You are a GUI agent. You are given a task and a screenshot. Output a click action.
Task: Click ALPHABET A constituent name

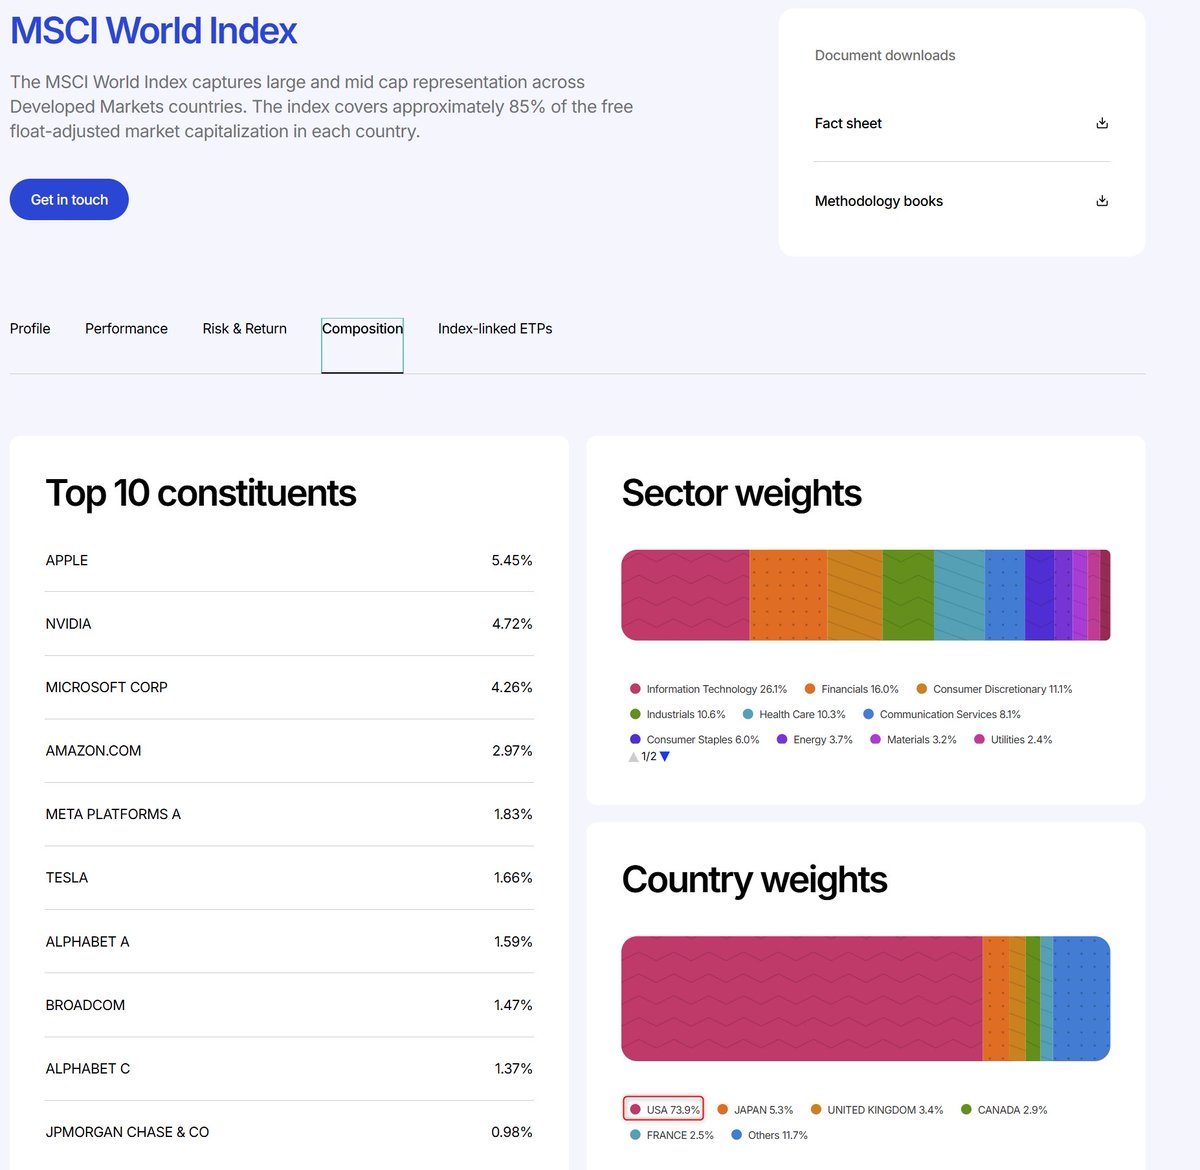[87, 942]
